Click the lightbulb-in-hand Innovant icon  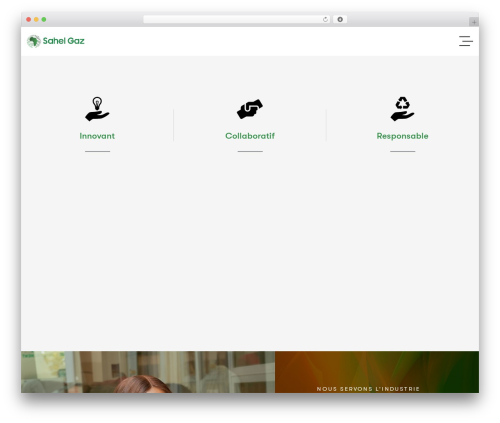(x=97, y=109)
